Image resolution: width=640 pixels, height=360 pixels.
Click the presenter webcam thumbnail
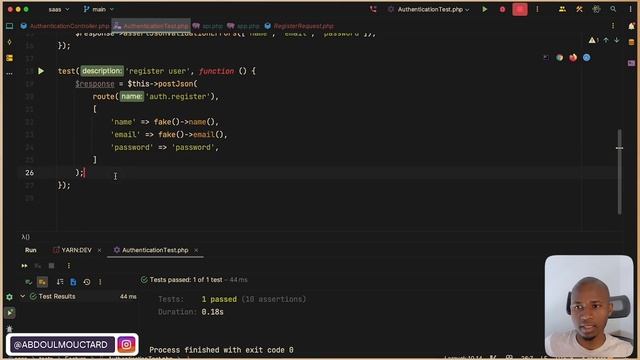pyautogui.click(x=589, y=306)
